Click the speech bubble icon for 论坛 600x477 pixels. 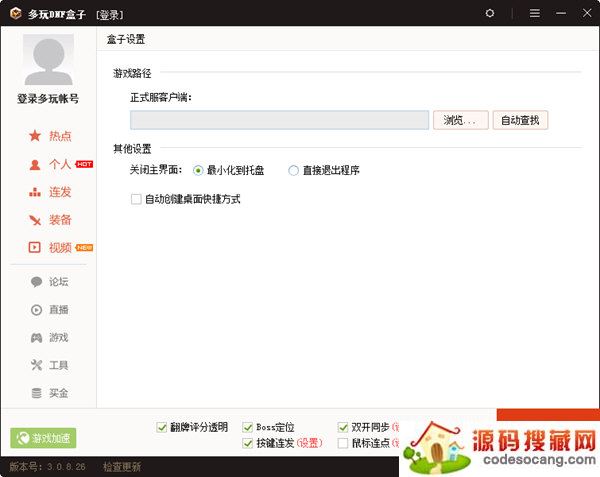tap(36, 282)
